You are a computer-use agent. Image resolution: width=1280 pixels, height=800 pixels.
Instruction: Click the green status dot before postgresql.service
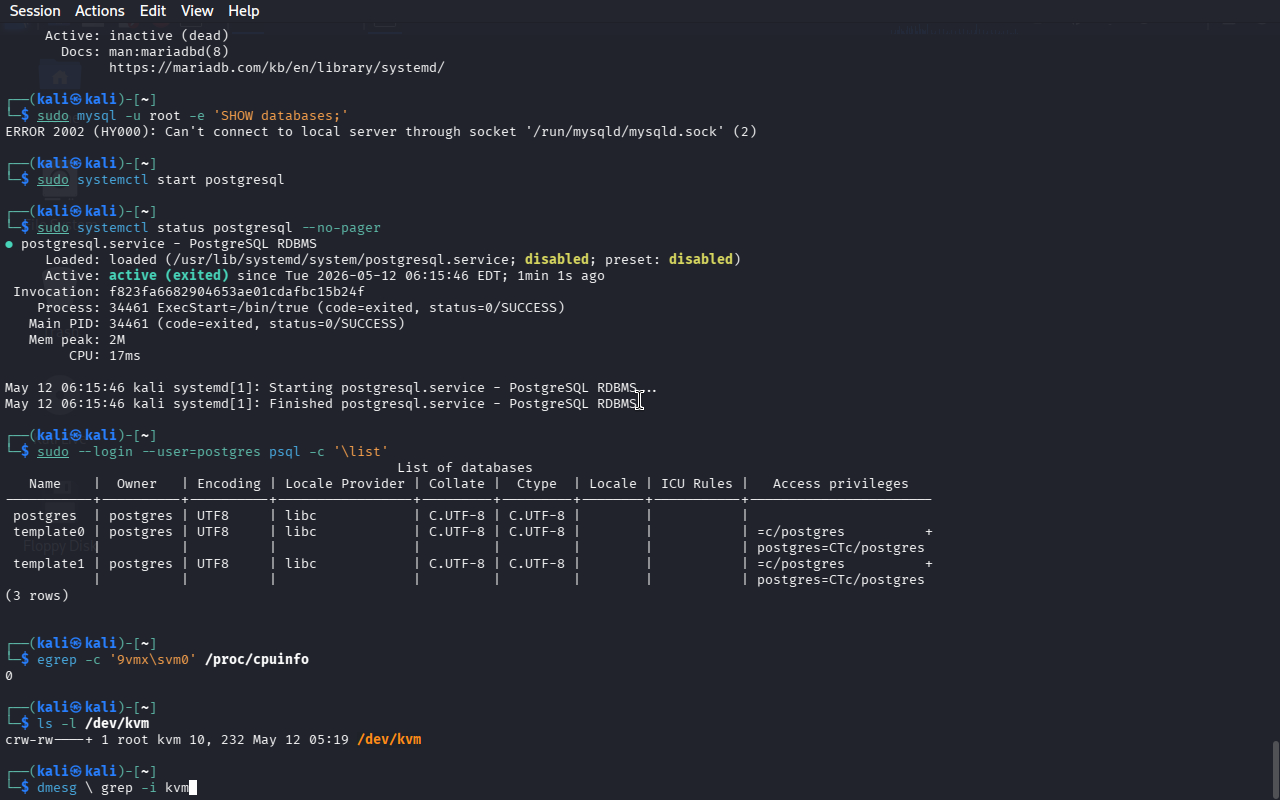(x=9, y=244)
